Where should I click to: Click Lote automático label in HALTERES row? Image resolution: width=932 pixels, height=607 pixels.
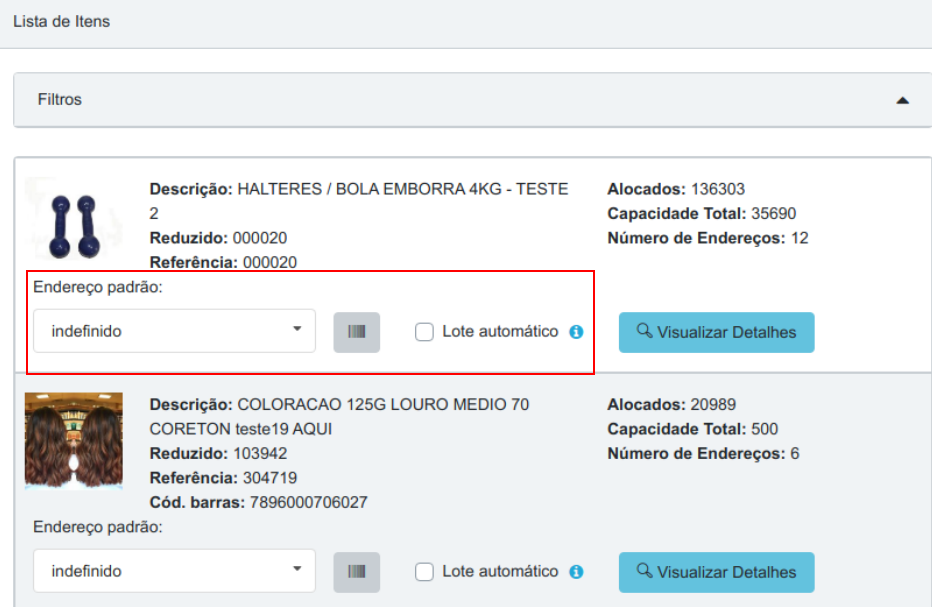pos(500,331)
